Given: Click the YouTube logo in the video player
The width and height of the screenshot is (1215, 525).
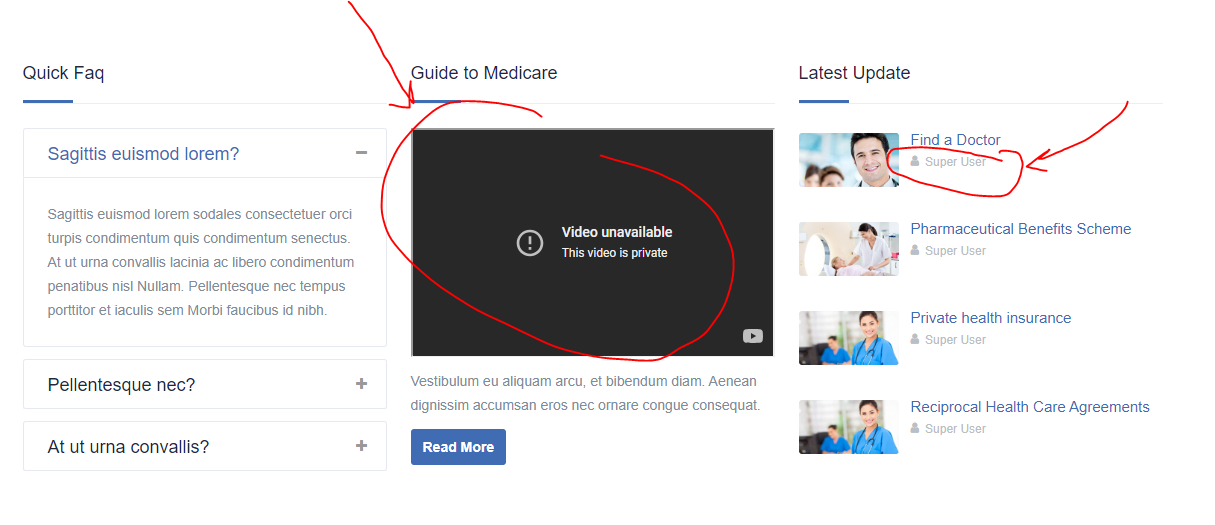Looking at the screenshot, I should (x=753, y=336).
